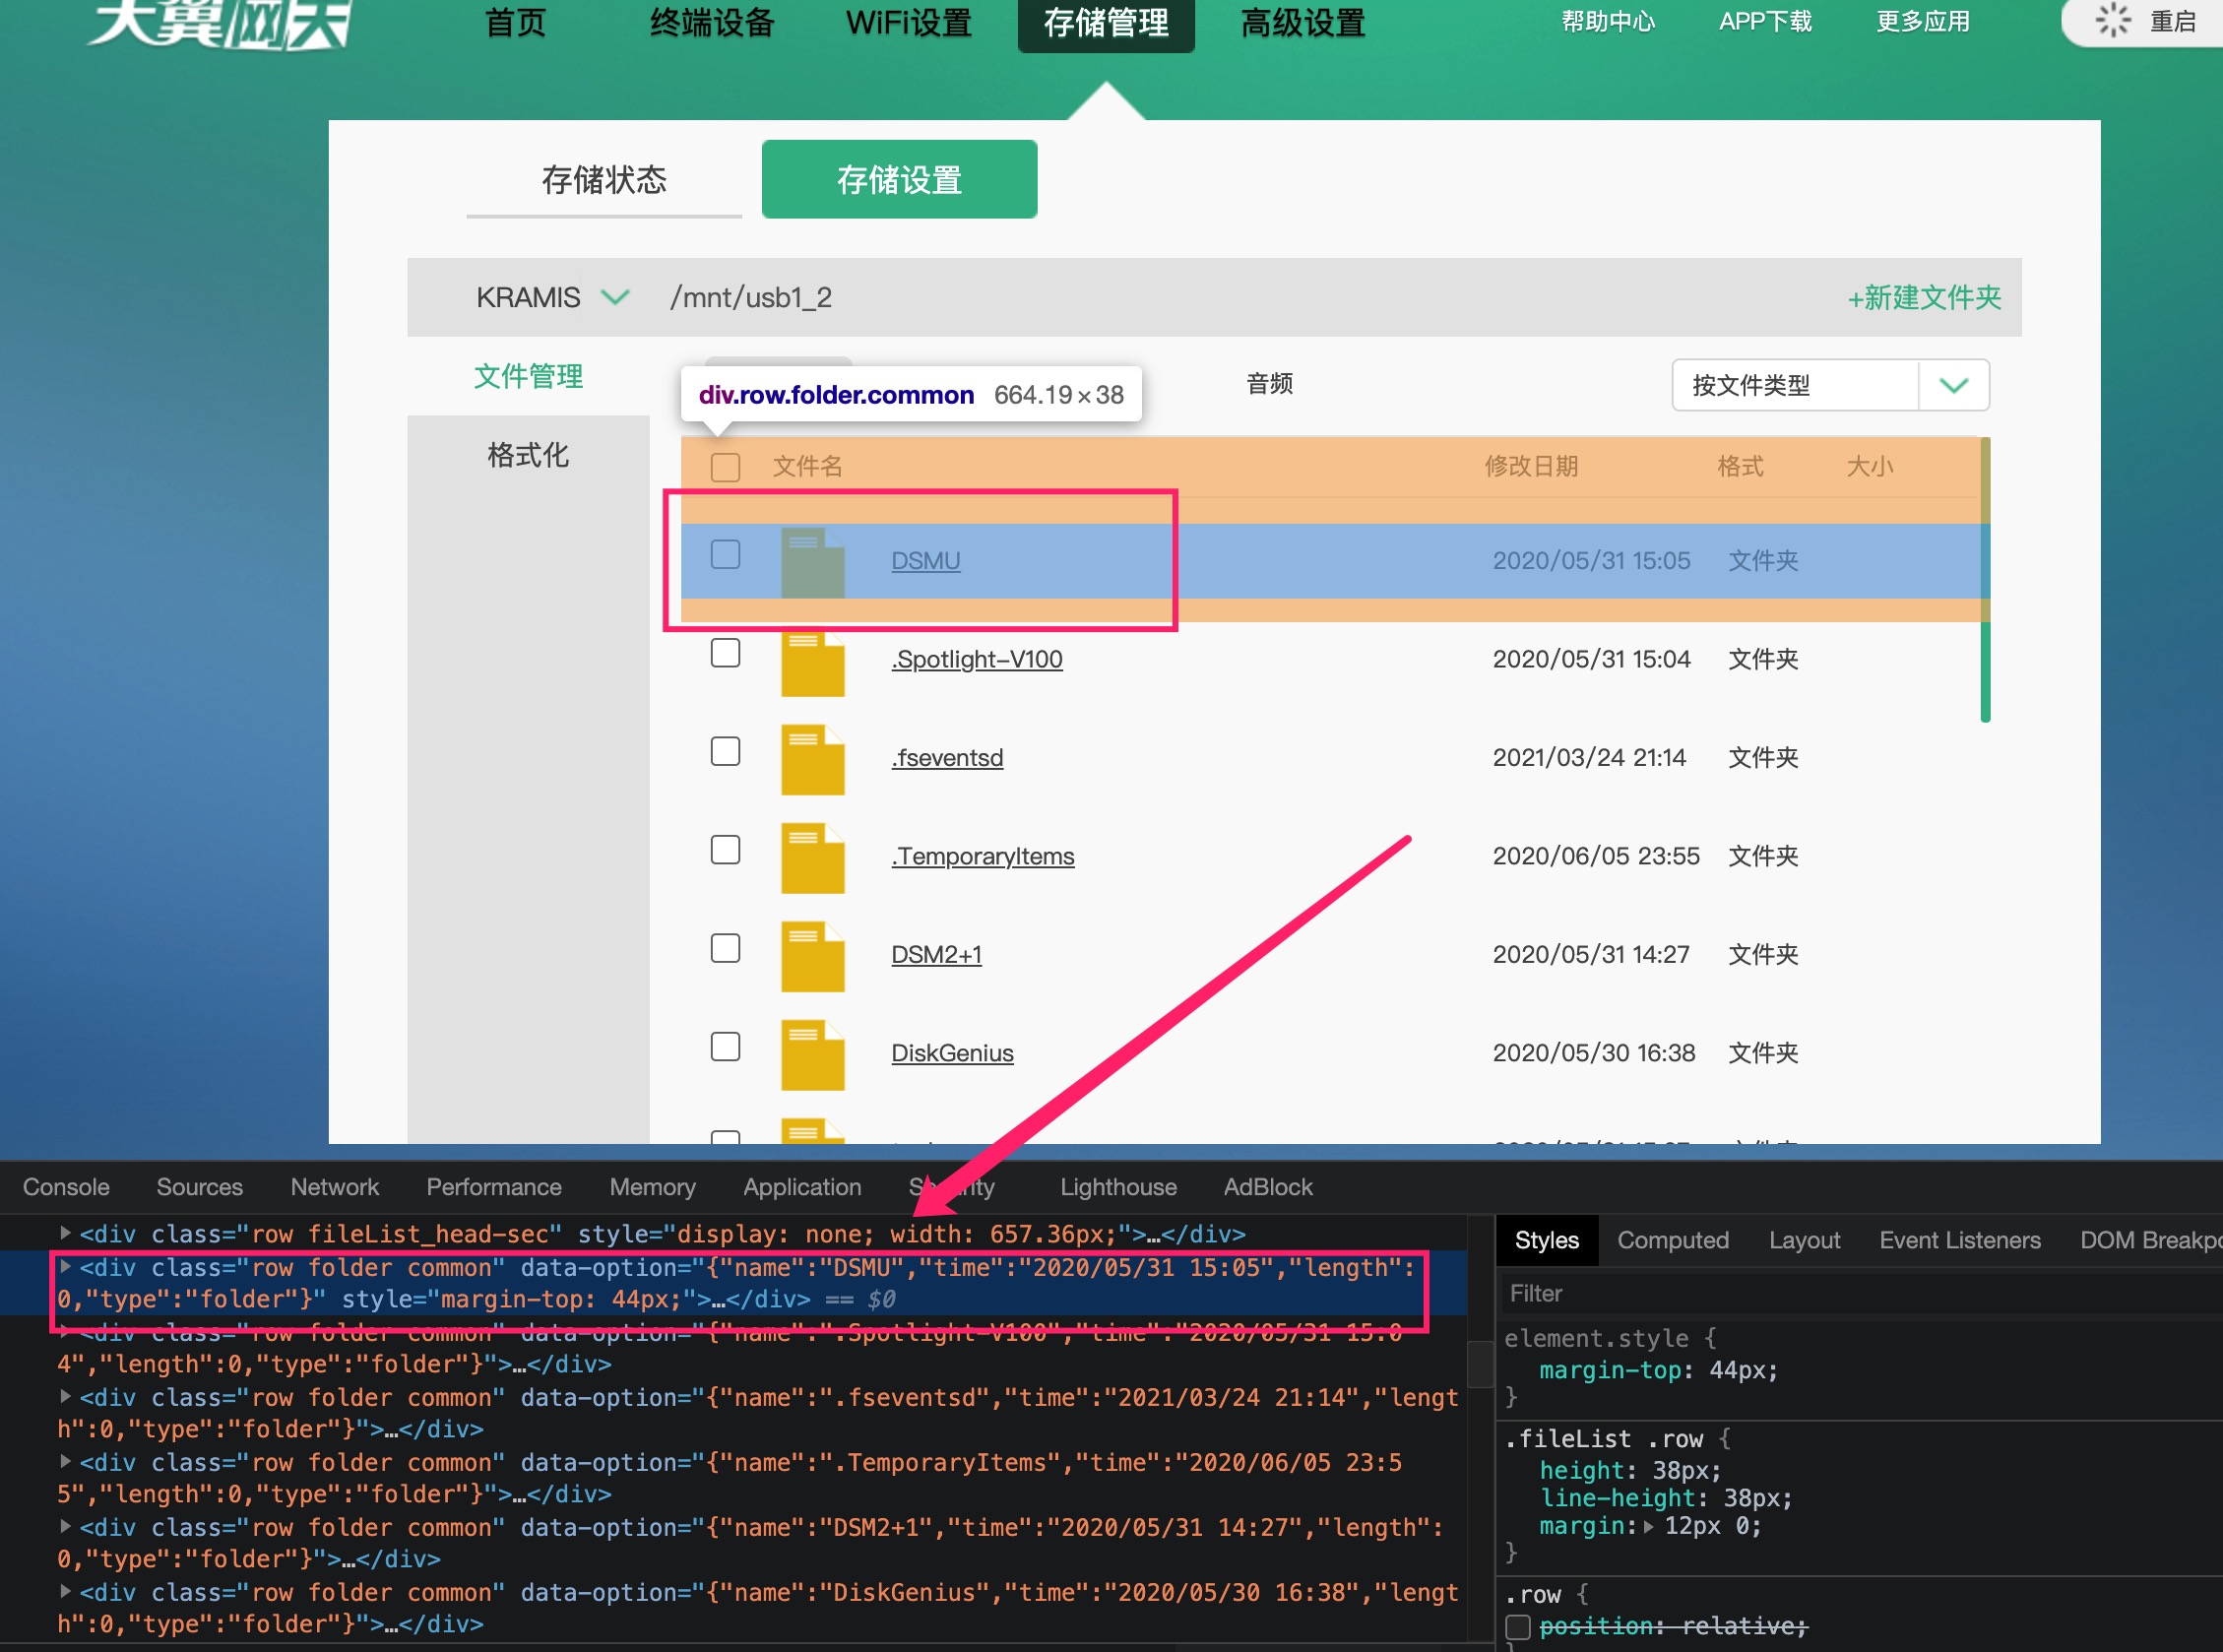Viewport: 2223px width, 1652px height.
Task: Open the DSMU folder link
Action: click(x=925, y=561)
